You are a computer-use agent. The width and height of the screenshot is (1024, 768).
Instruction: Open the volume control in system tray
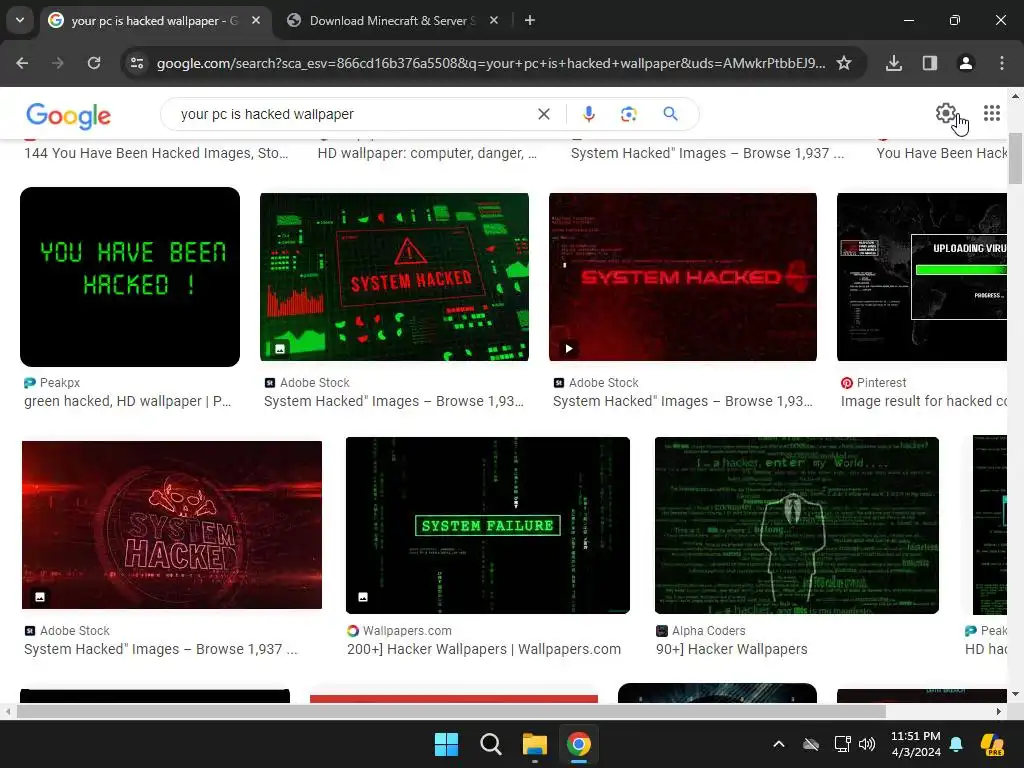(x=867, y=744)
